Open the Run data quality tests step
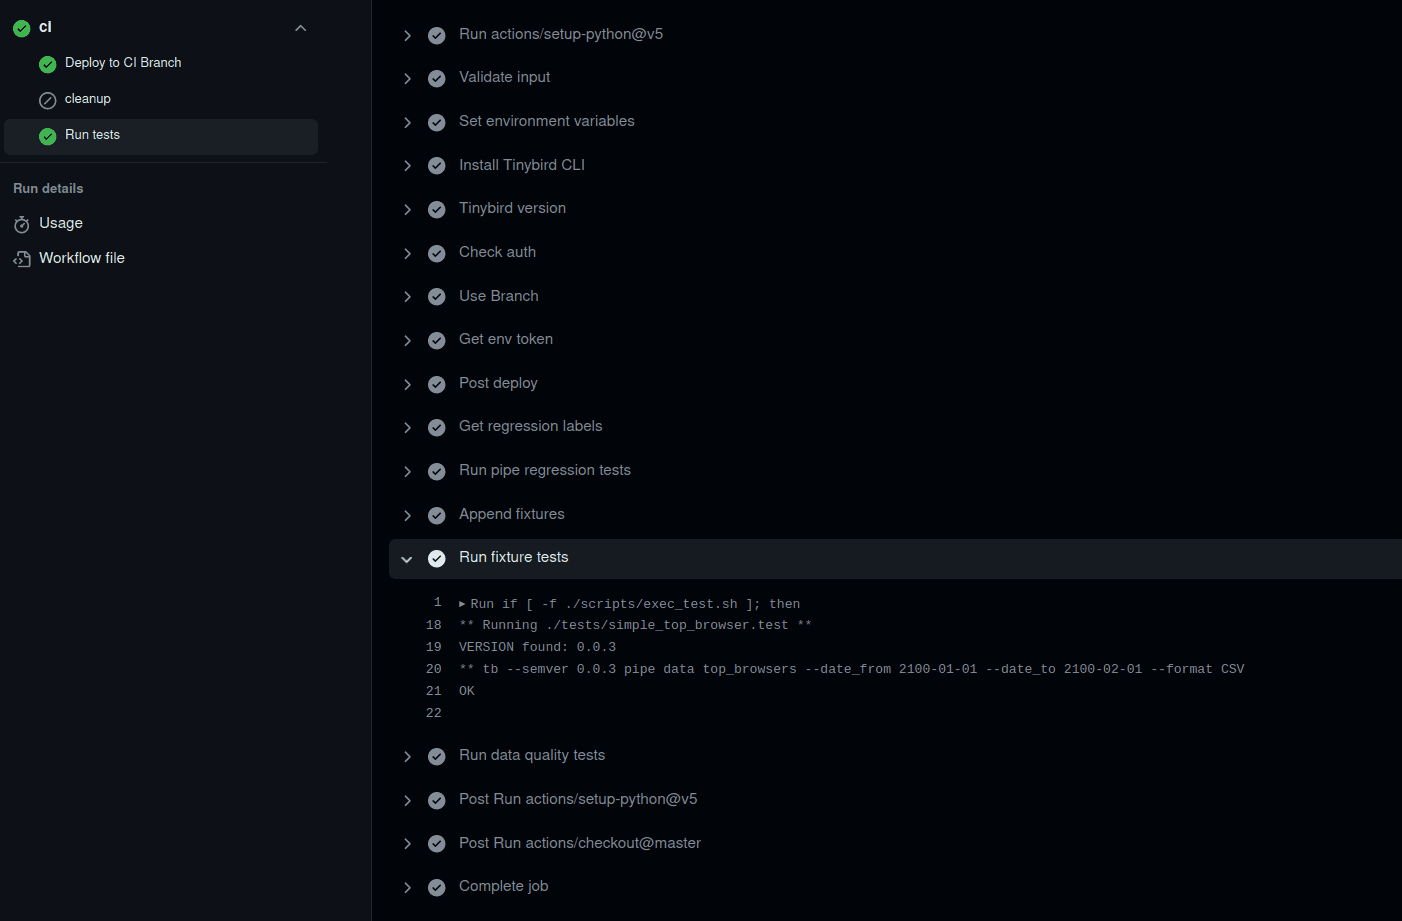1402x921 pixels. pyautogui.click(x=532, y=755)
